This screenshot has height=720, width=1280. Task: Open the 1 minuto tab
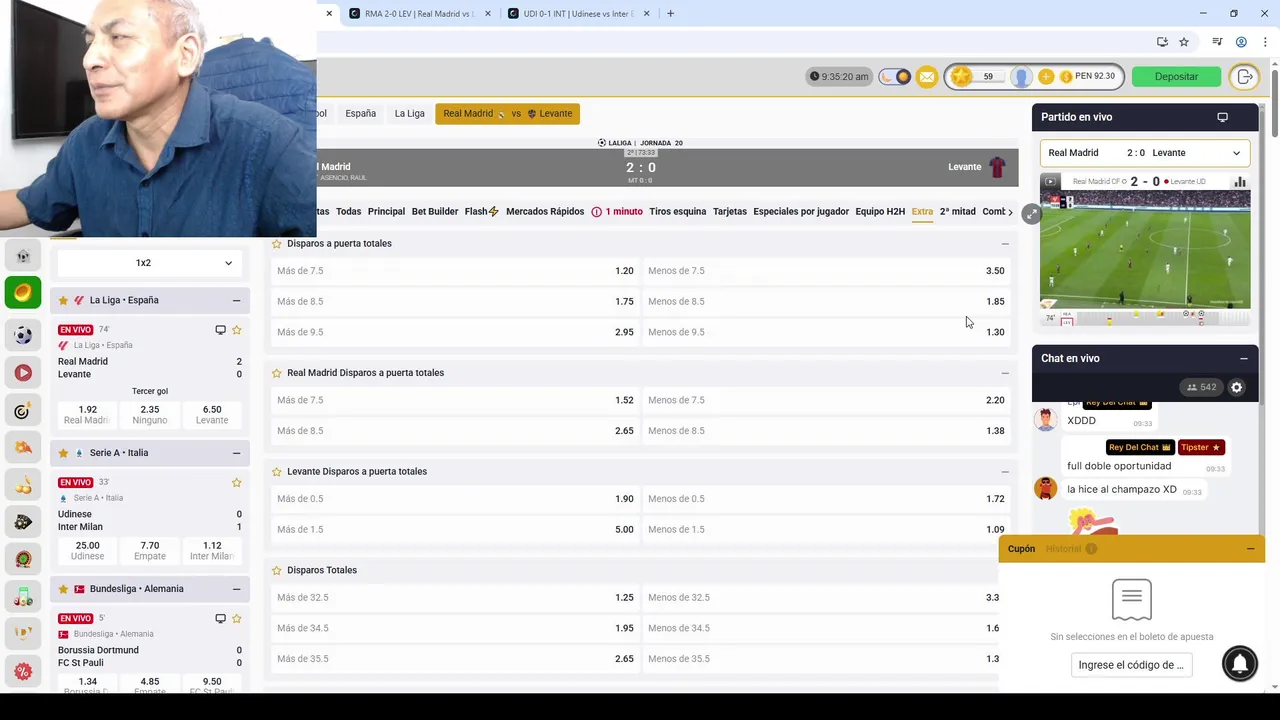tap(617, 212)
